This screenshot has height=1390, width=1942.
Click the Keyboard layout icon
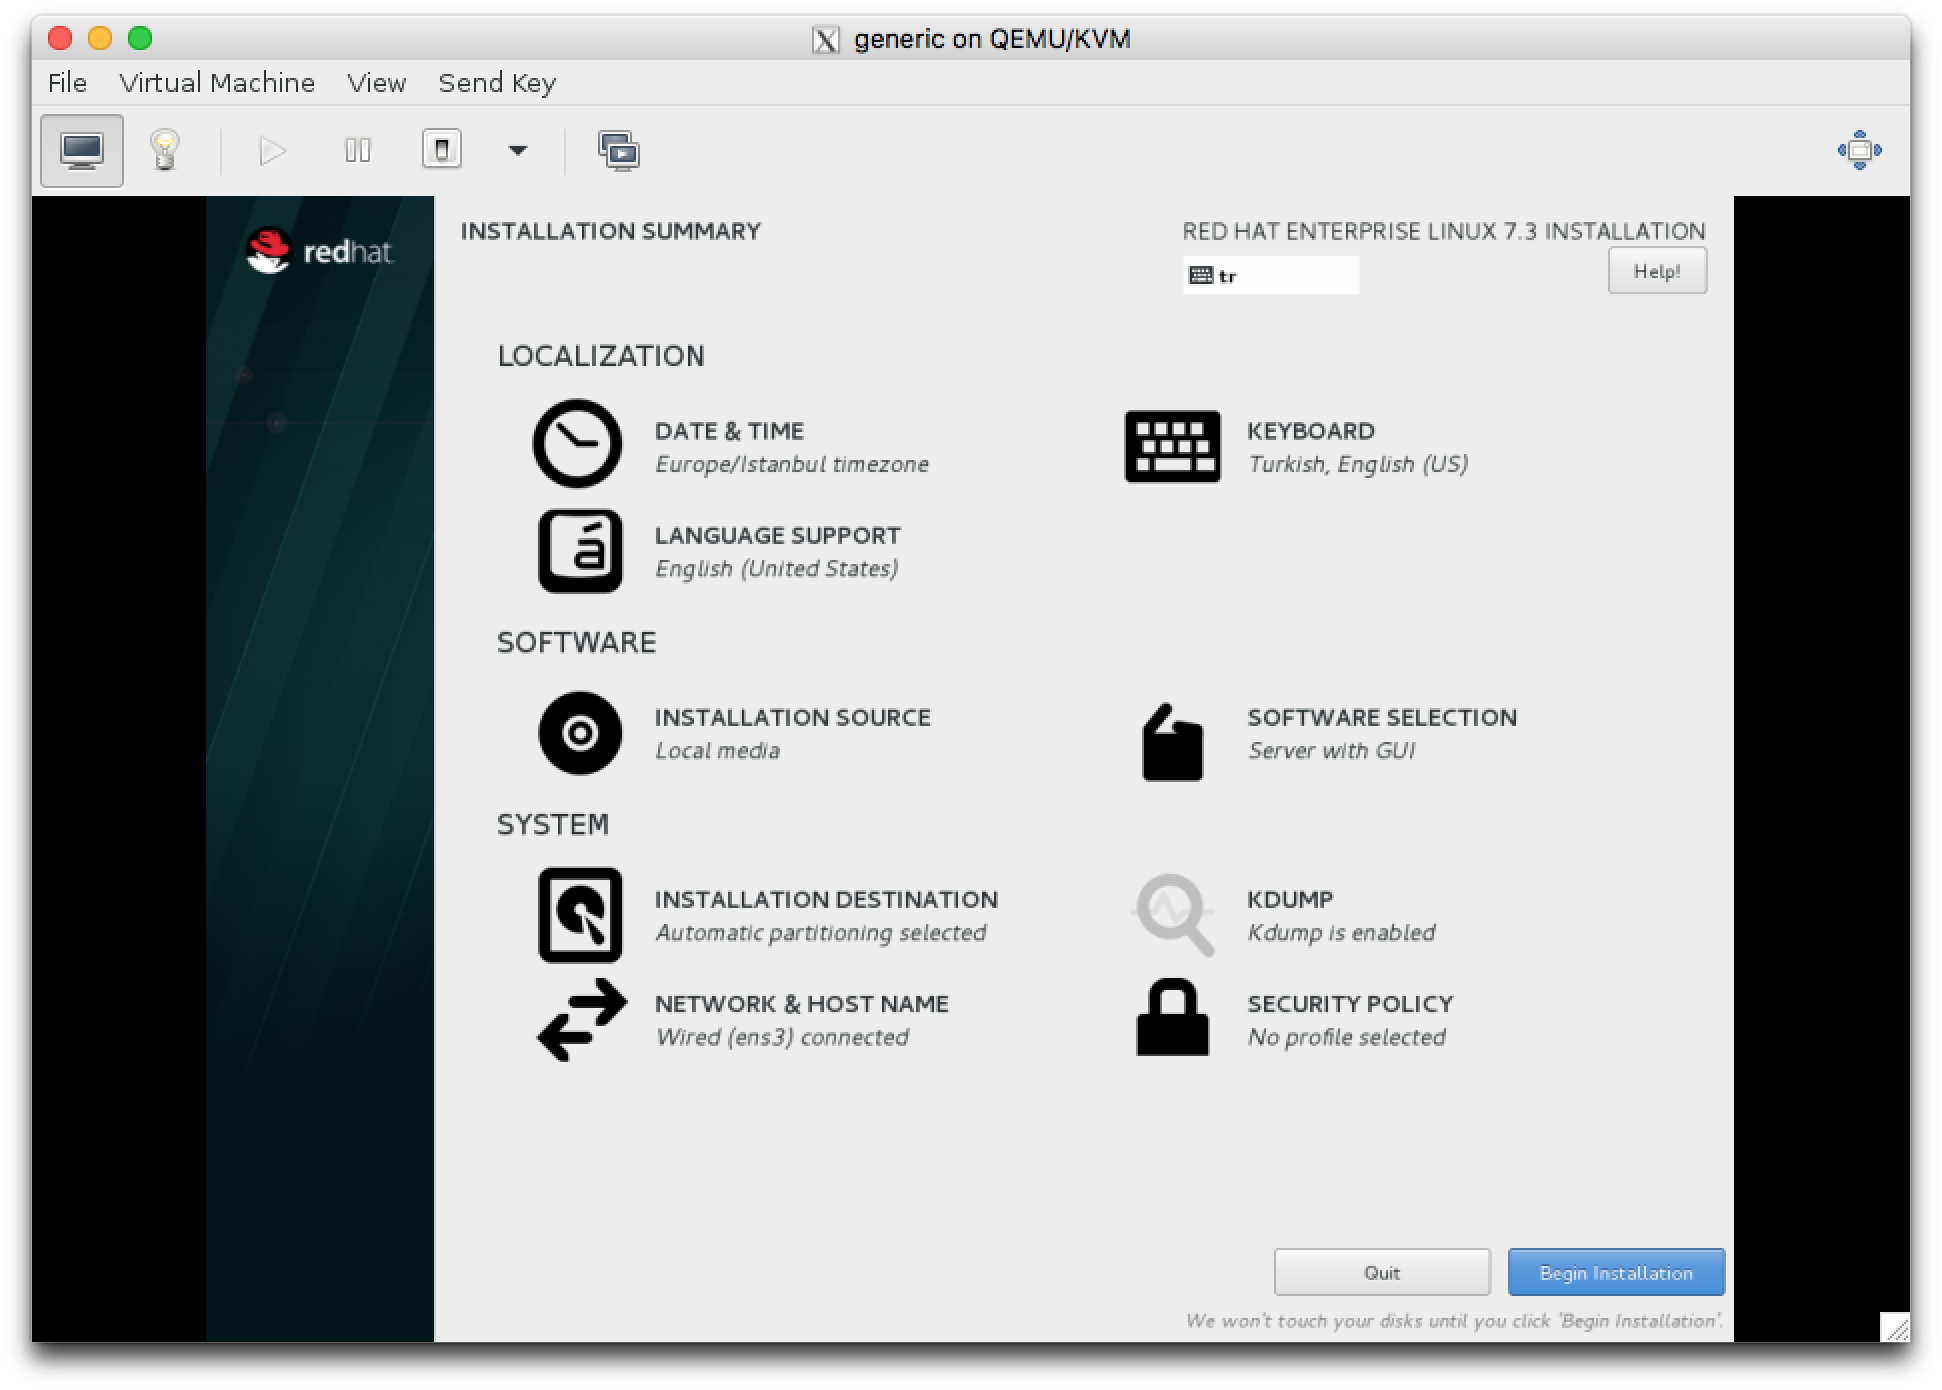tap(1170, 444)
